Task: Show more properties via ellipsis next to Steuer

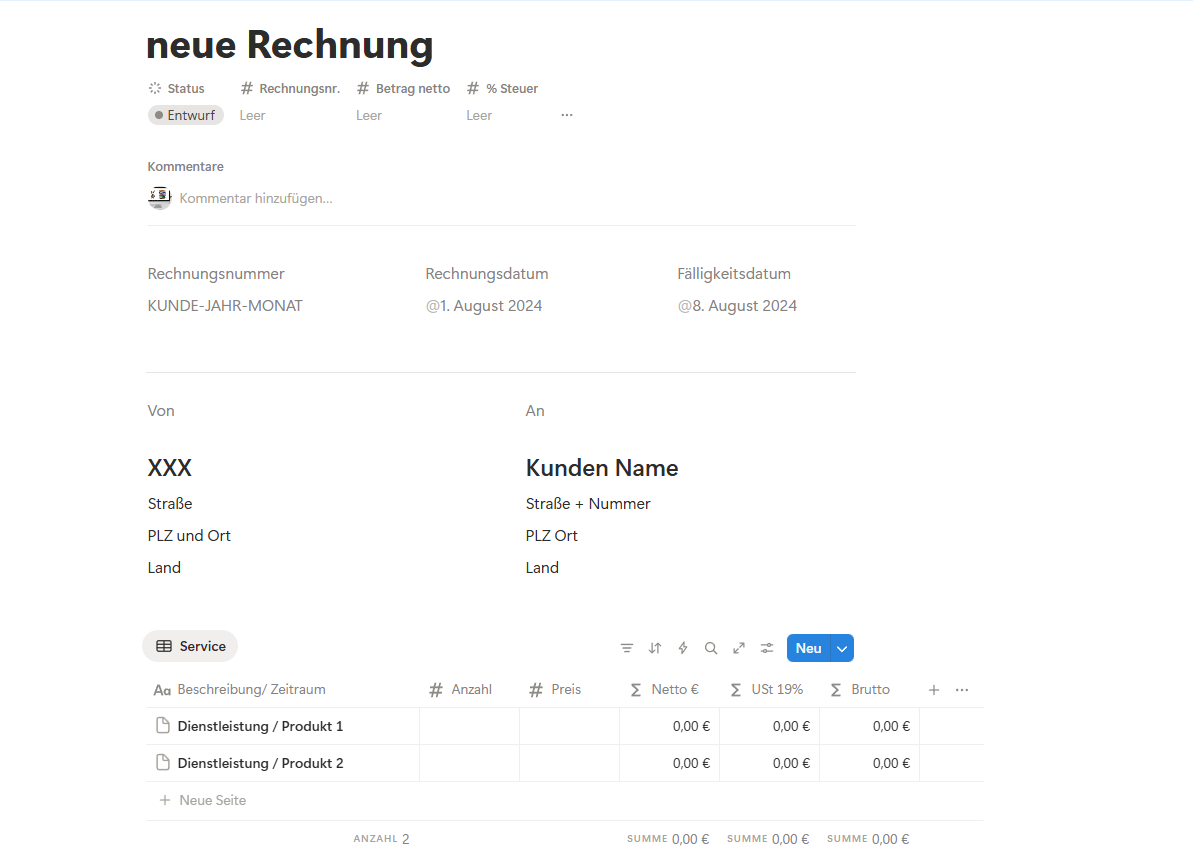Action: point(567,115)
